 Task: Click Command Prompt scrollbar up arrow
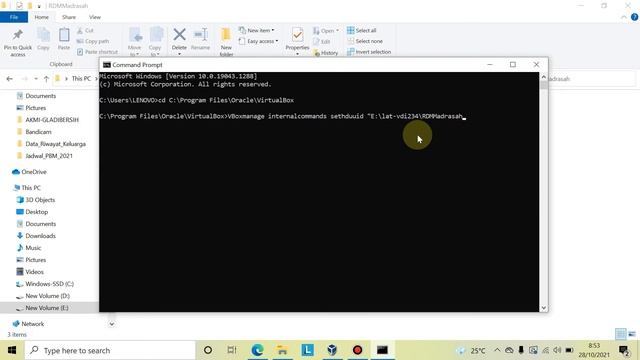[x=544, y=77]
